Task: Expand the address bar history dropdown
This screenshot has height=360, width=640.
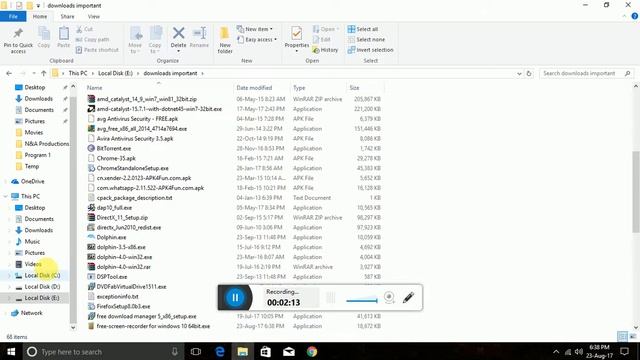Action: pyautogui.click(x=519, y=73)
